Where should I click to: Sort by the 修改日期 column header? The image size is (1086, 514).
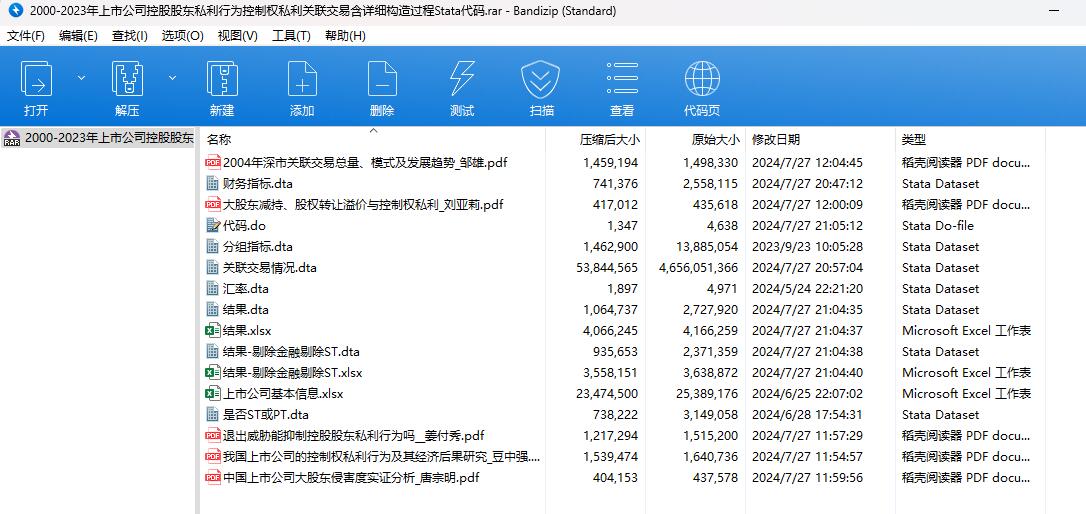click(776, 140)
